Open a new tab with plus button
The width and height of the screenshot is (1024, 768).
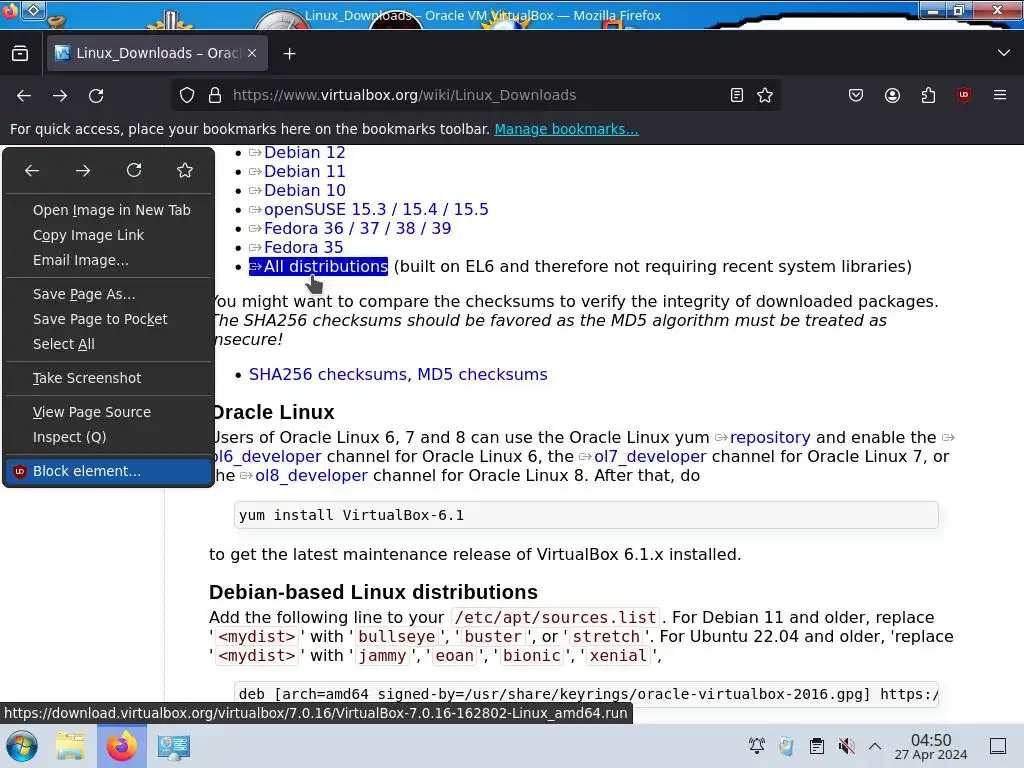[x=289, y=54]
